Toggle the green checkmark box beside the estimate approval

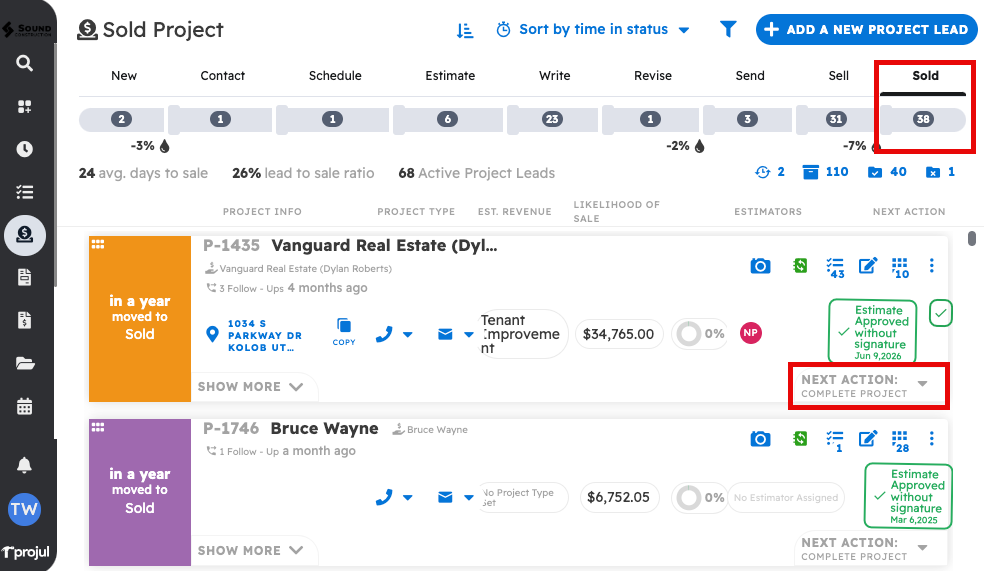(x=941, y=313)
